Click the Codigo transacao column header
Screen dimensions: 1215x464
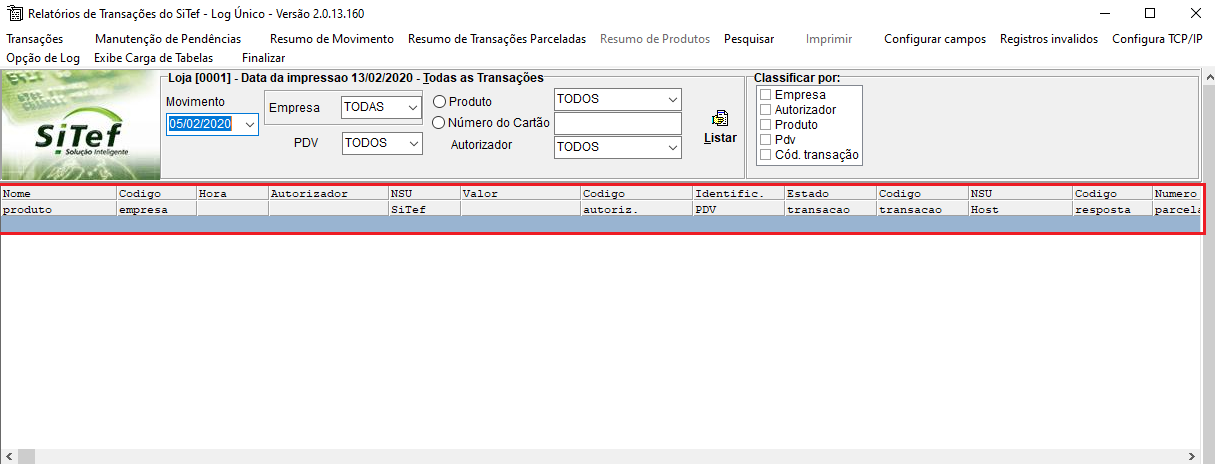[923, 202]
